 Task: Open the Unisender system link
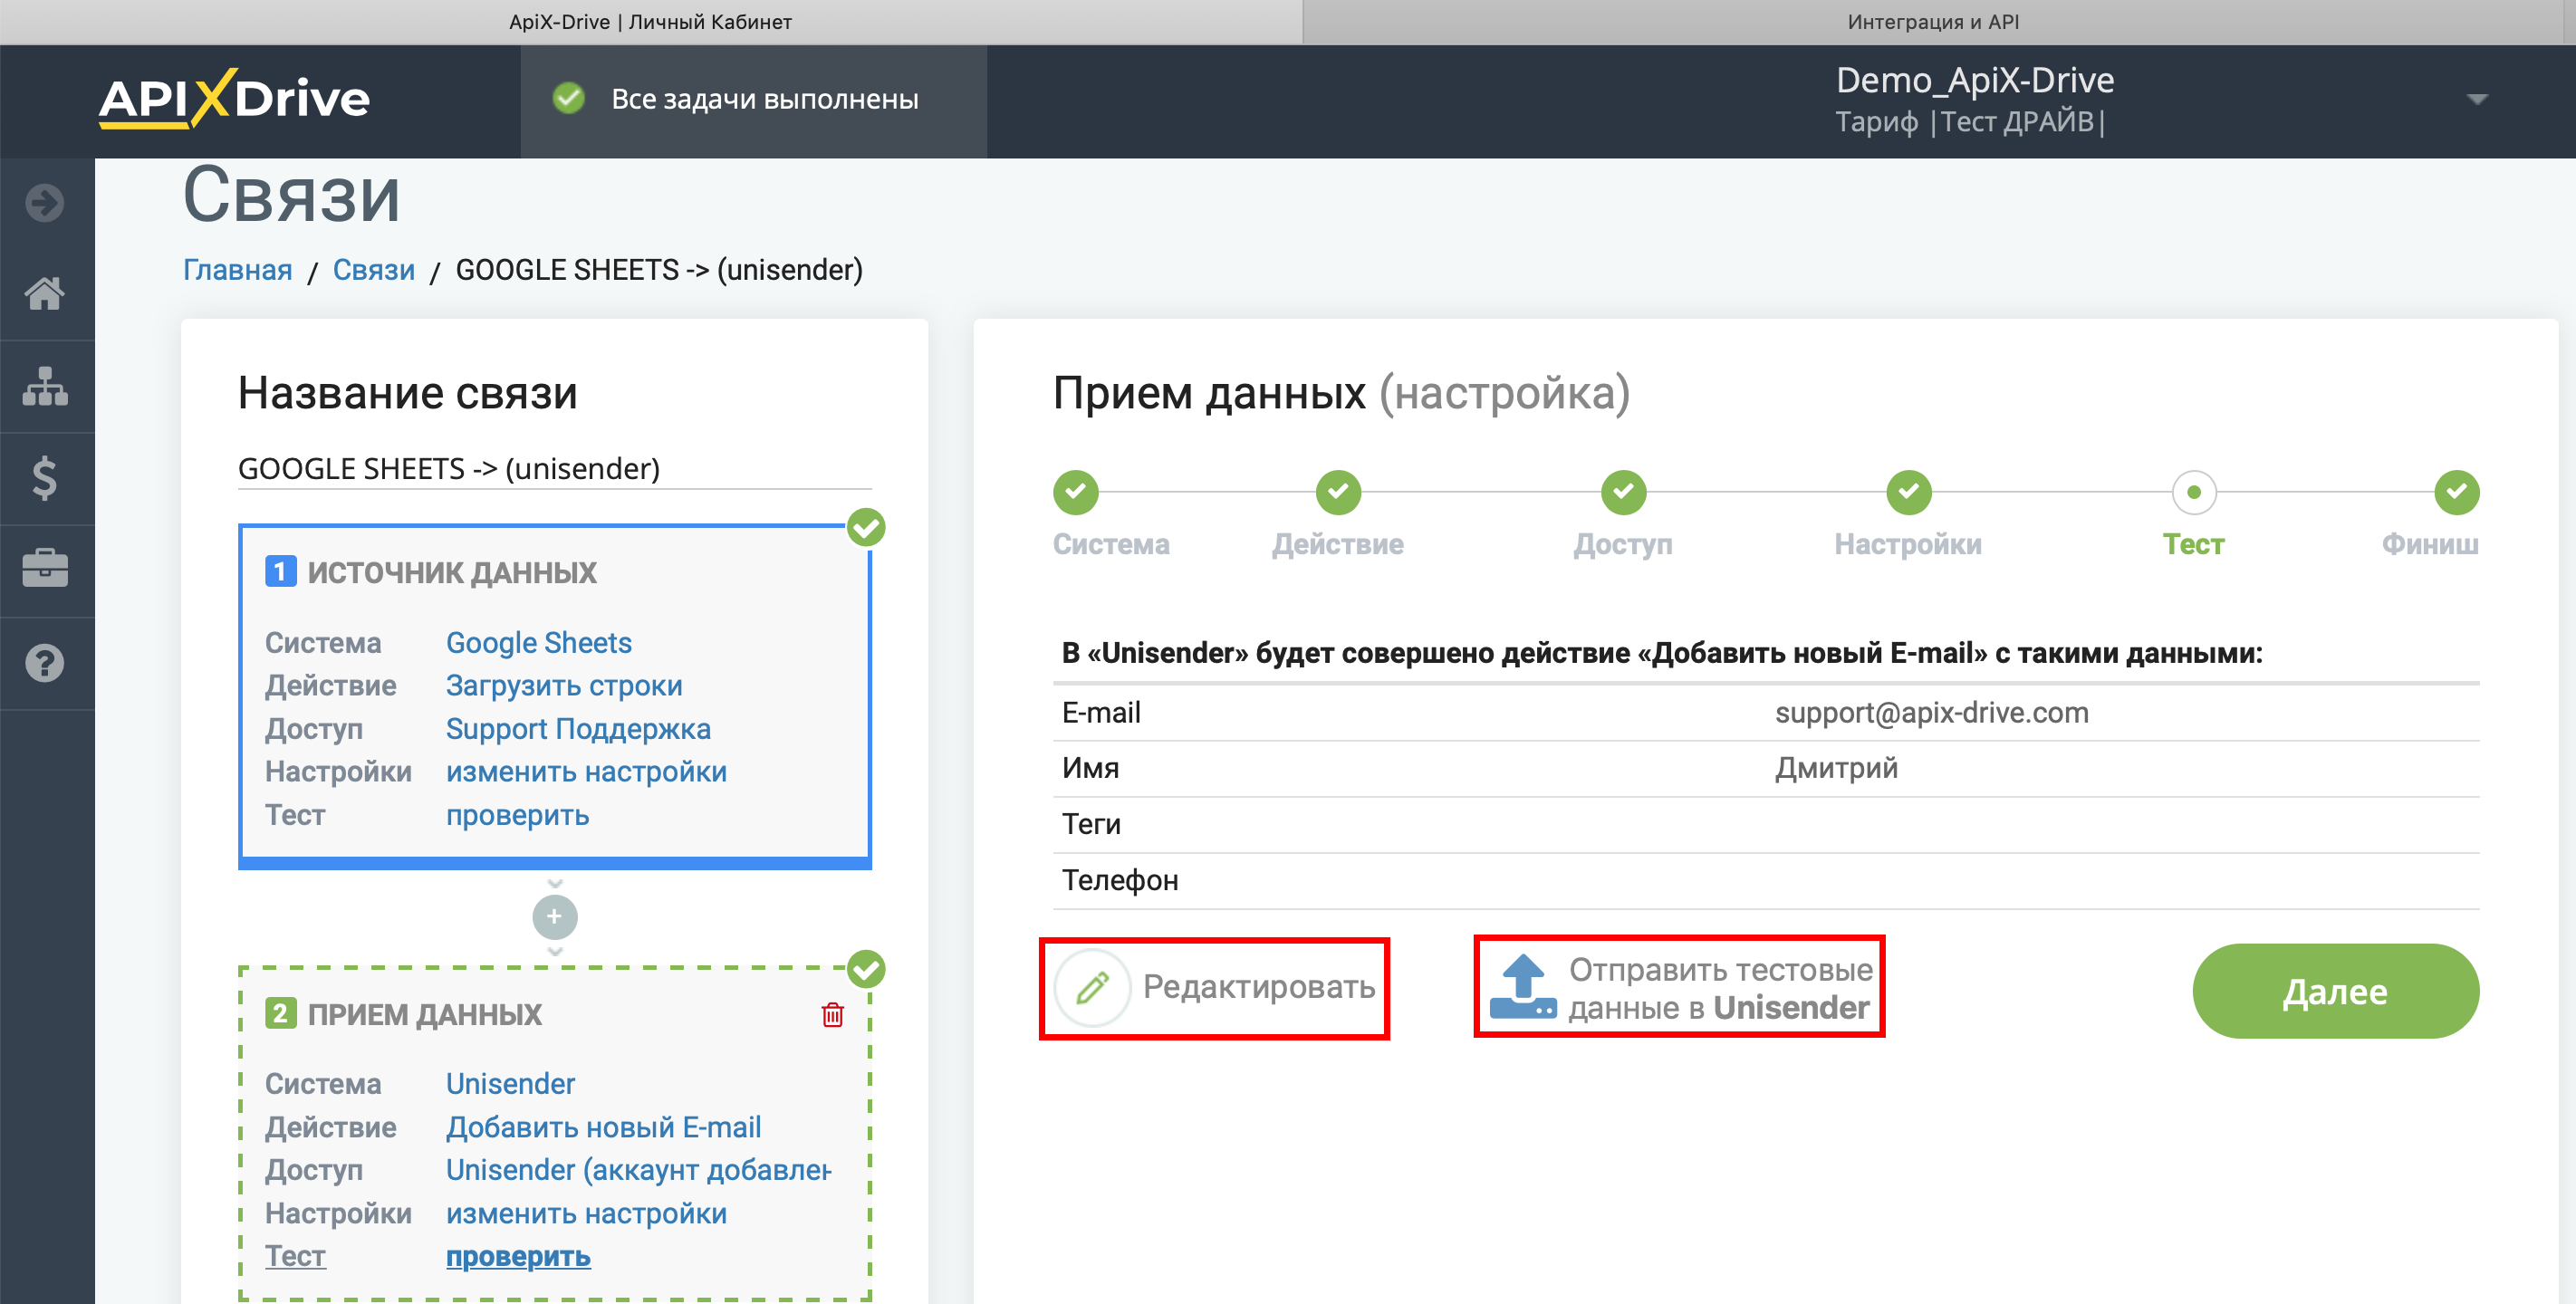coord(510,1083)
